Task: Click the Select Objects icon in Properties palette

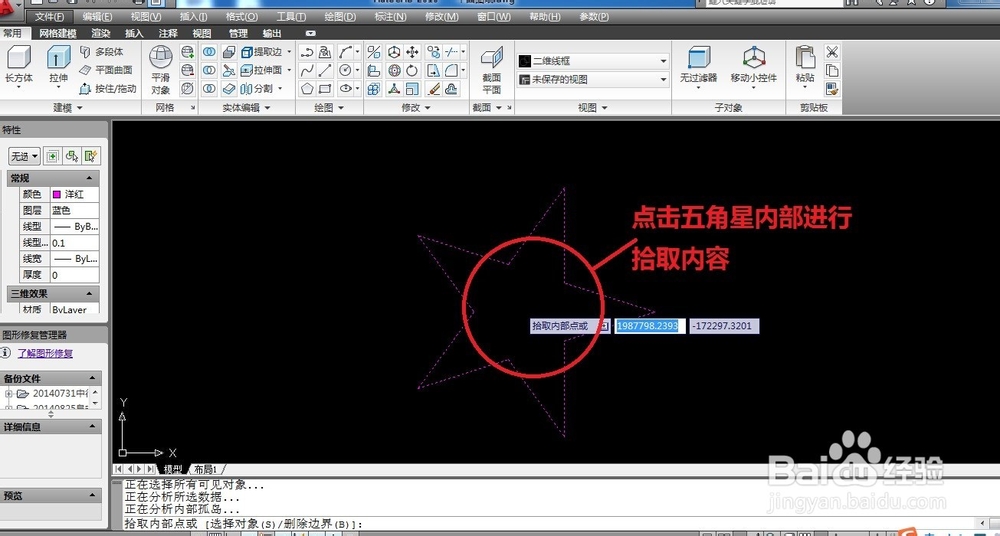Action: tap(72, 156)
